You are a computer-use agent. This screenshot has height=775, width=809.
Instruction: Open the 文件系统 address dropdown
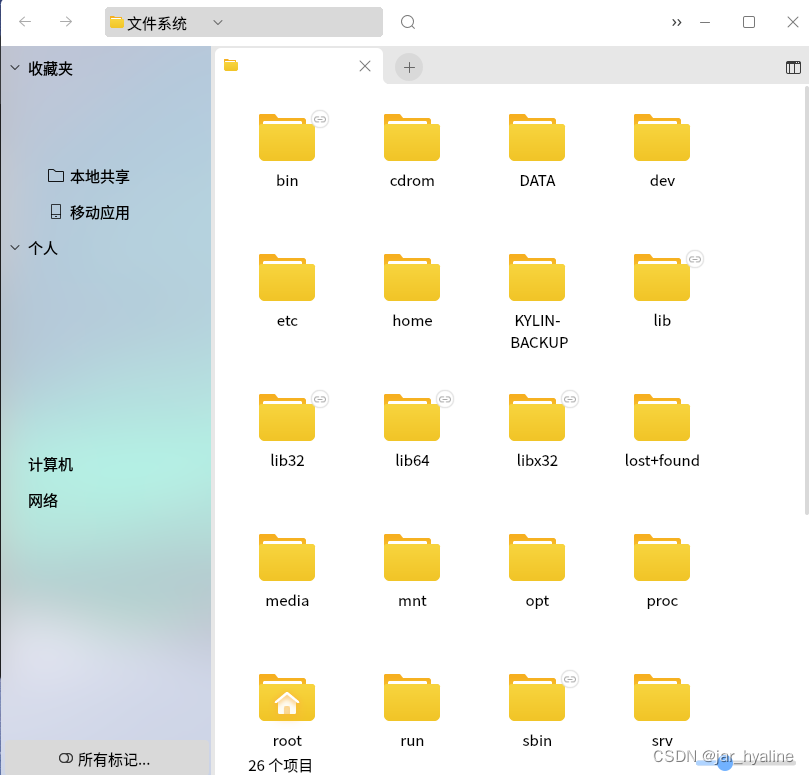click(218, 21)
